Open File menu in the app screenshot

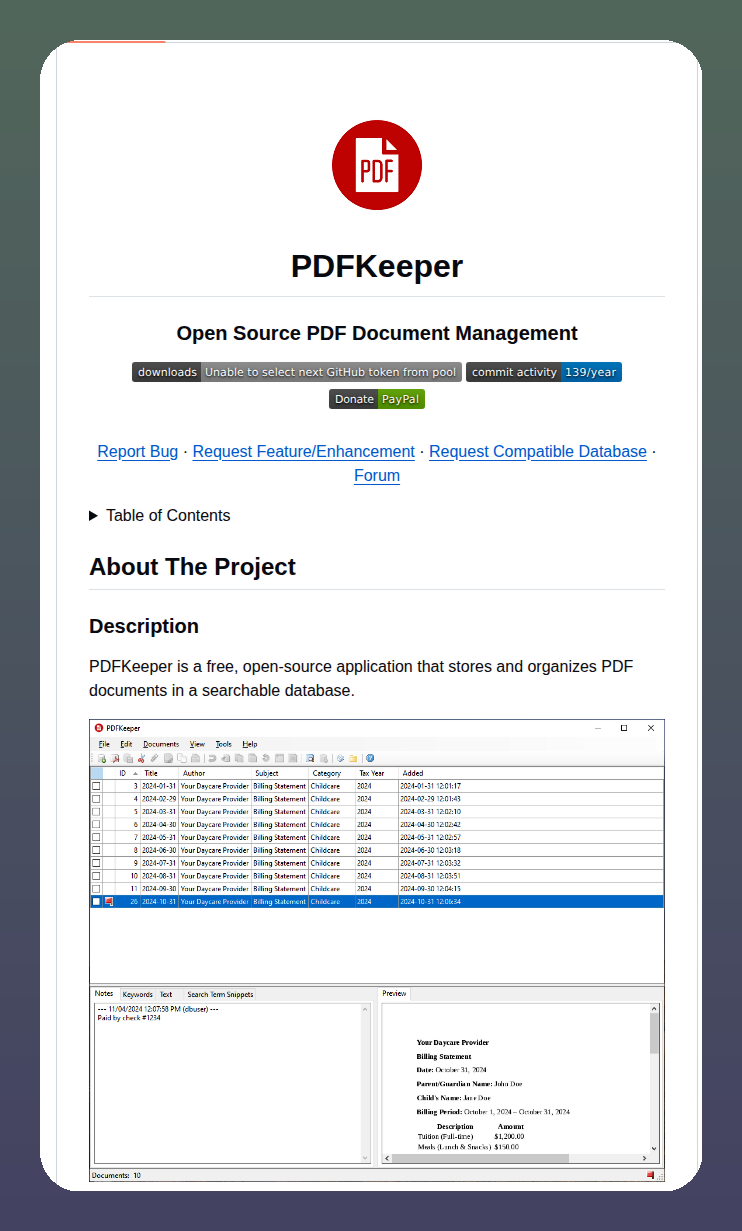104,744
